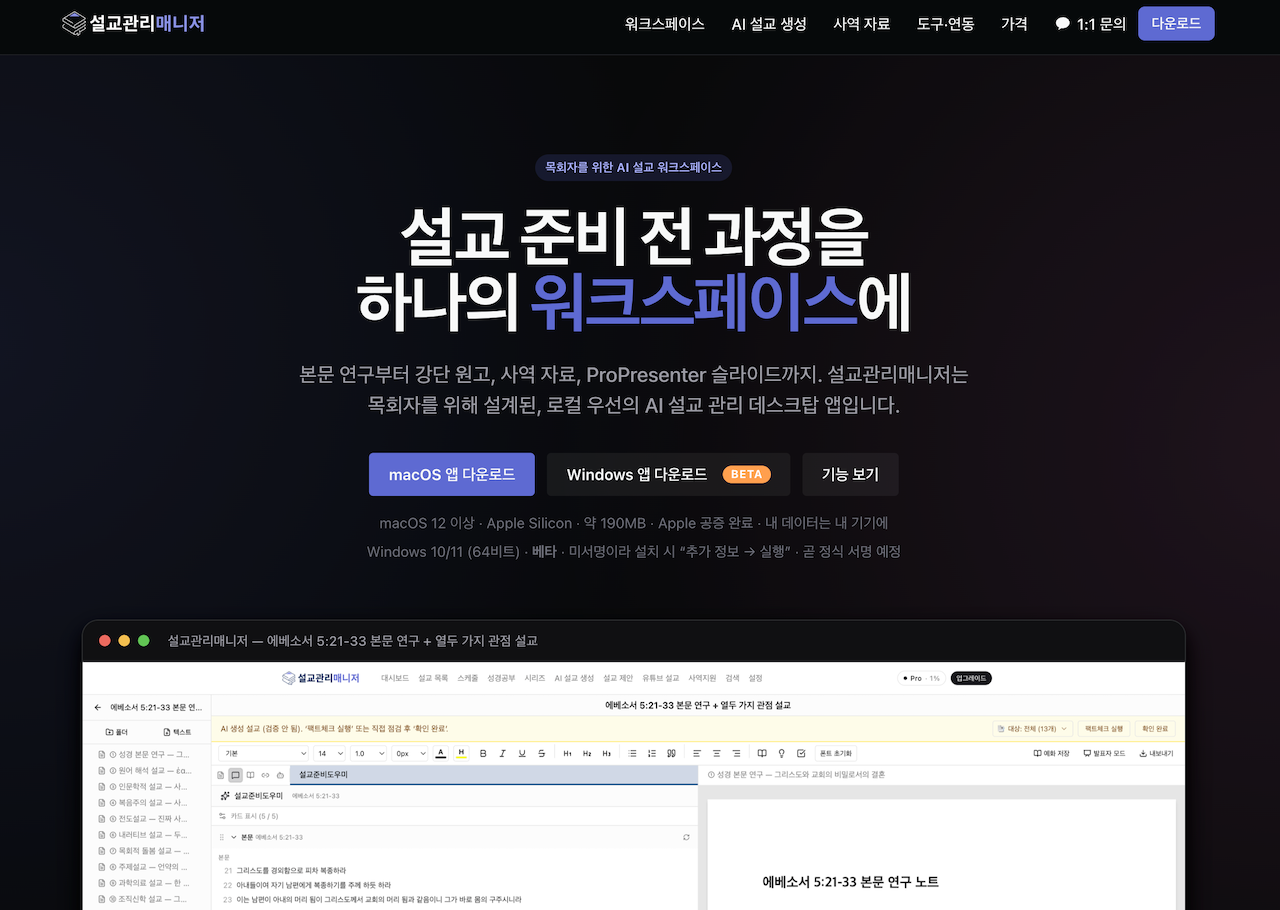
Task: Apply strikethrough in the preview toolbar
Action: tap(541, 753)
